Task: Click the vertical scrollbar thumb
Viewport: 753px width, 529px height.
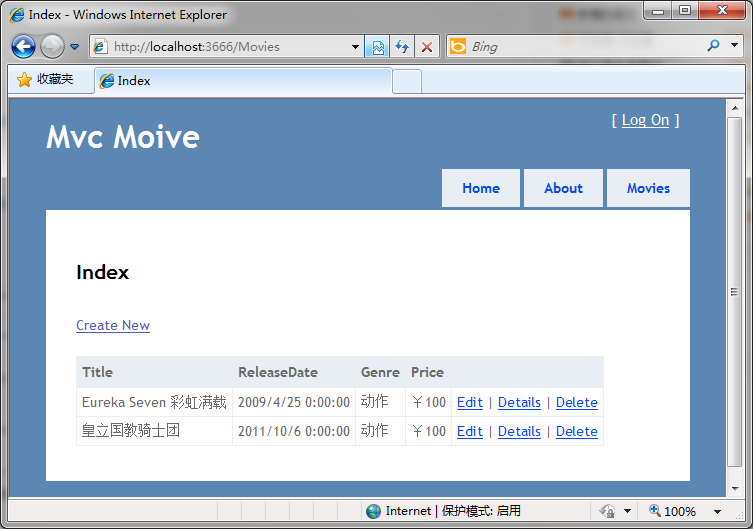Action: pos(735,292)
